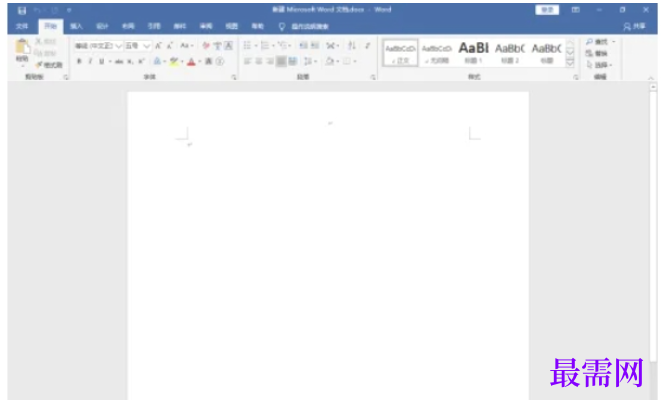Apply the Heading 2 style

pos(510,53)
